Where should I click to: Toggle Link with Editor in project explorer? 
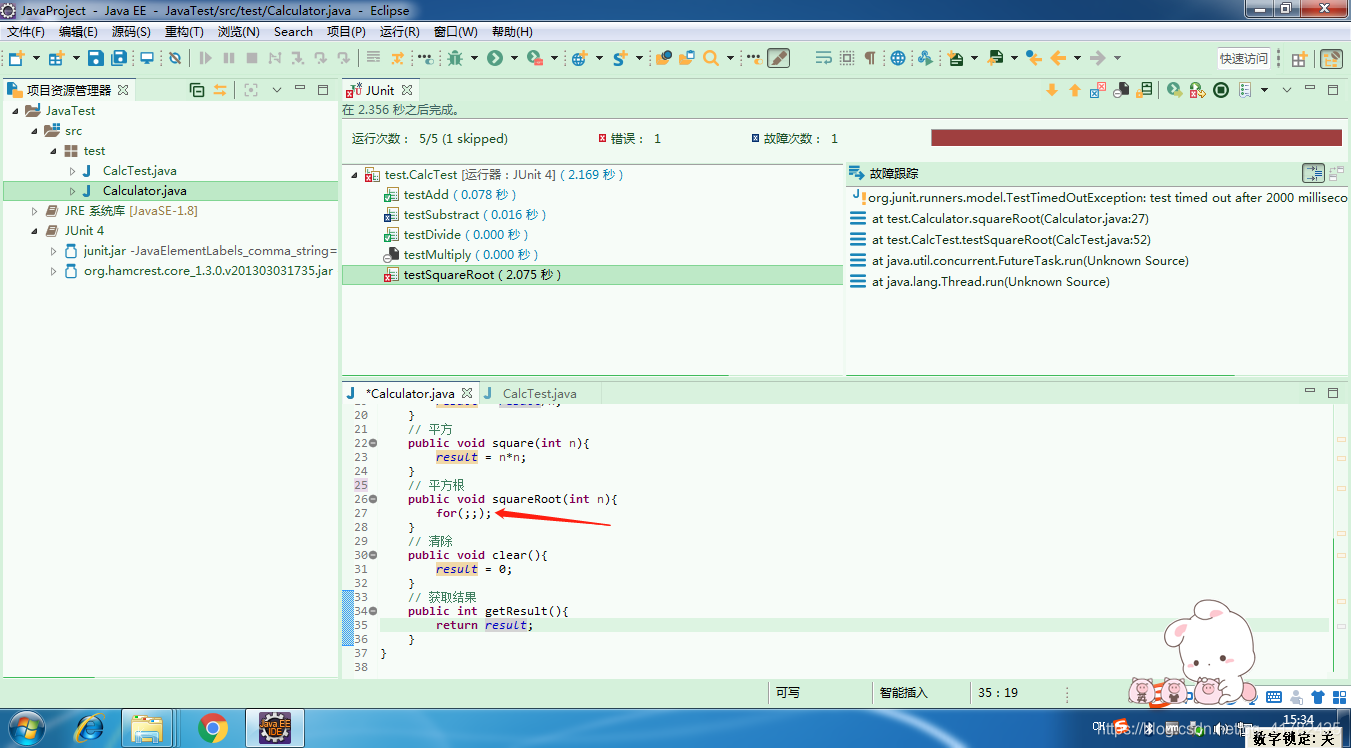click(220, 90)
